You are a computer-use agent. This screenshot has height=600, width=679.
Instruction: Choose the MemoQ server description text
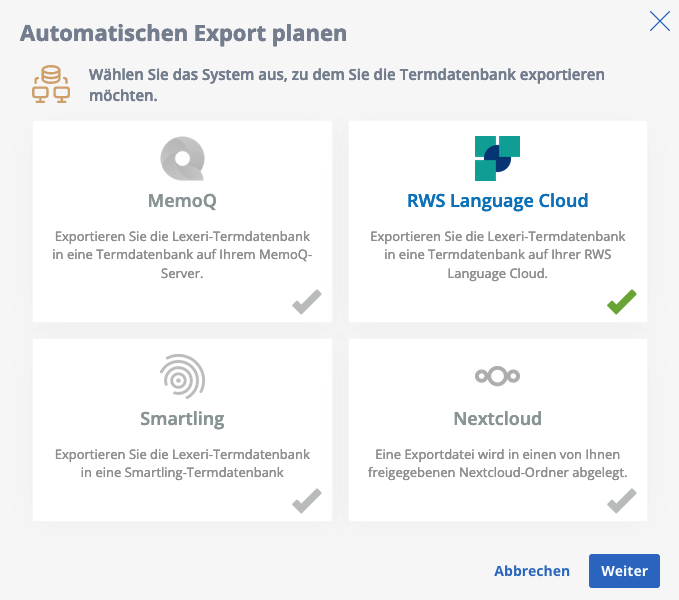(x=182, y=255)
